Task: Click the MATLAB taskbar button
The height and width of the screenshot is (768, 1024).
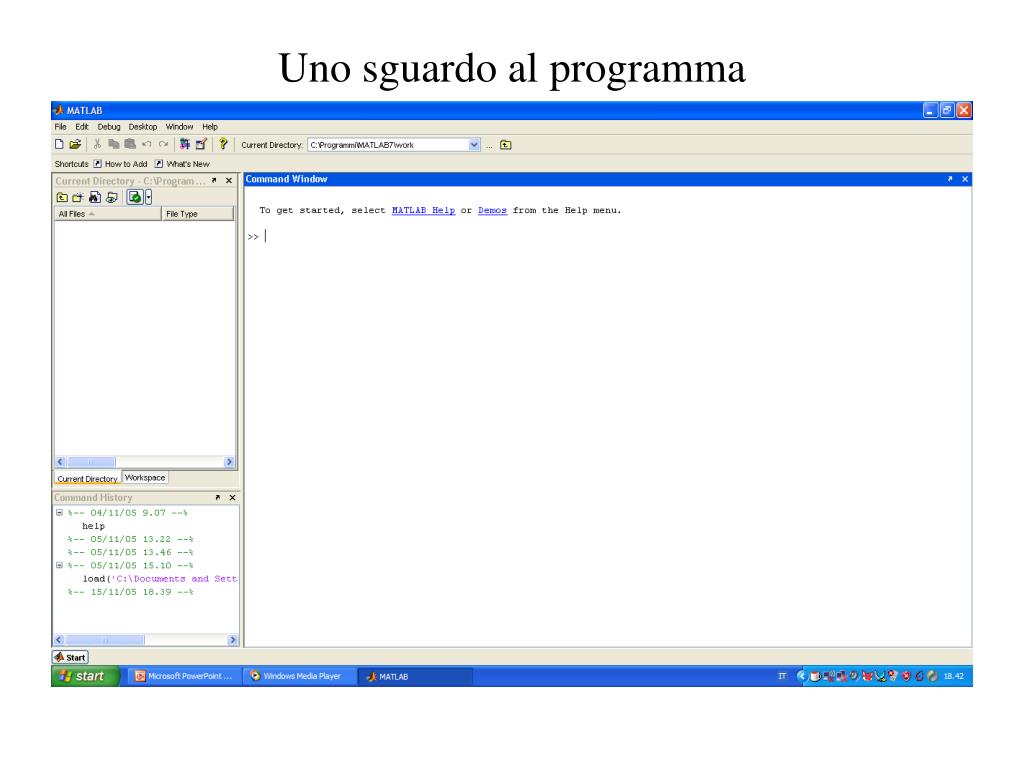Action: click(415, 677)
